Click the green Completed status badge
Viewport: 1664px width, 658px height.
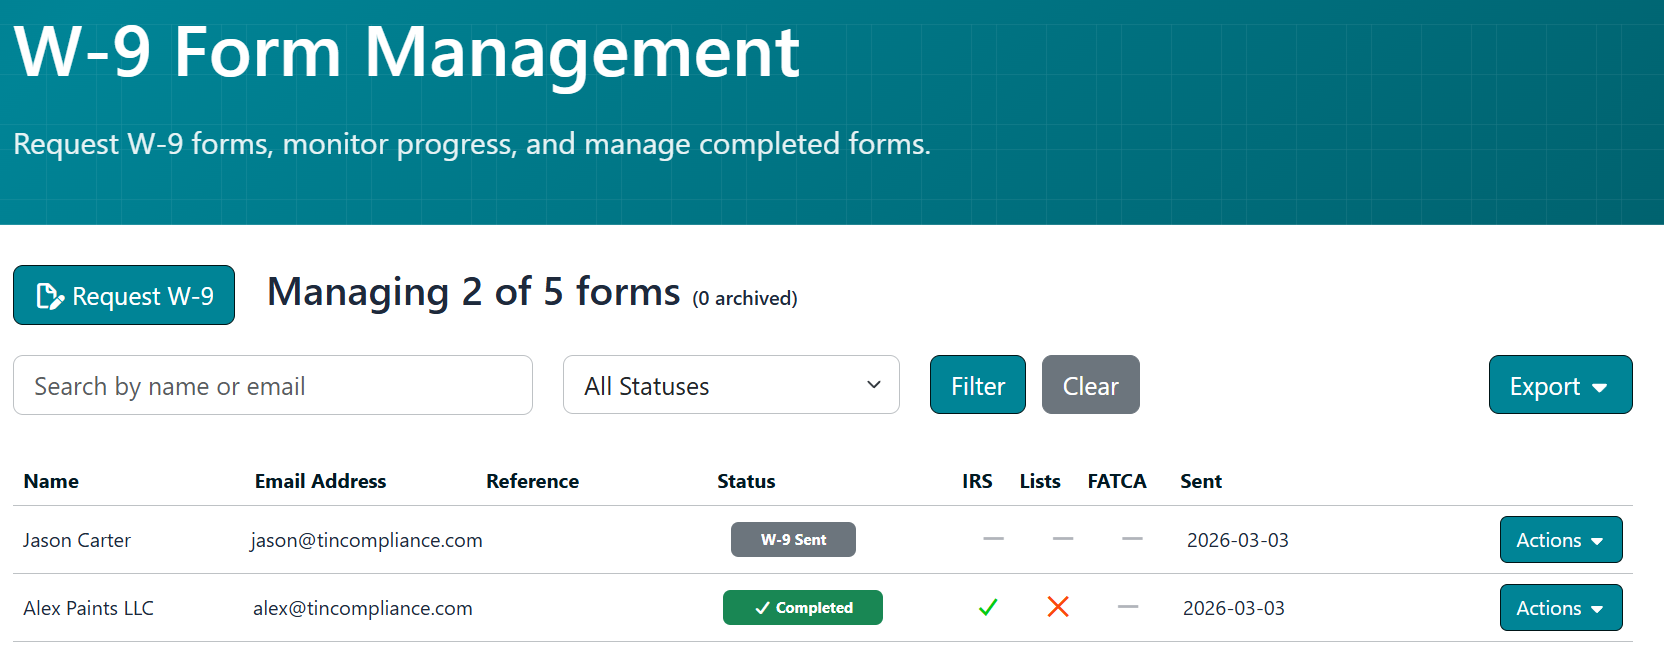pyautogui.click(x=802, y=608)
